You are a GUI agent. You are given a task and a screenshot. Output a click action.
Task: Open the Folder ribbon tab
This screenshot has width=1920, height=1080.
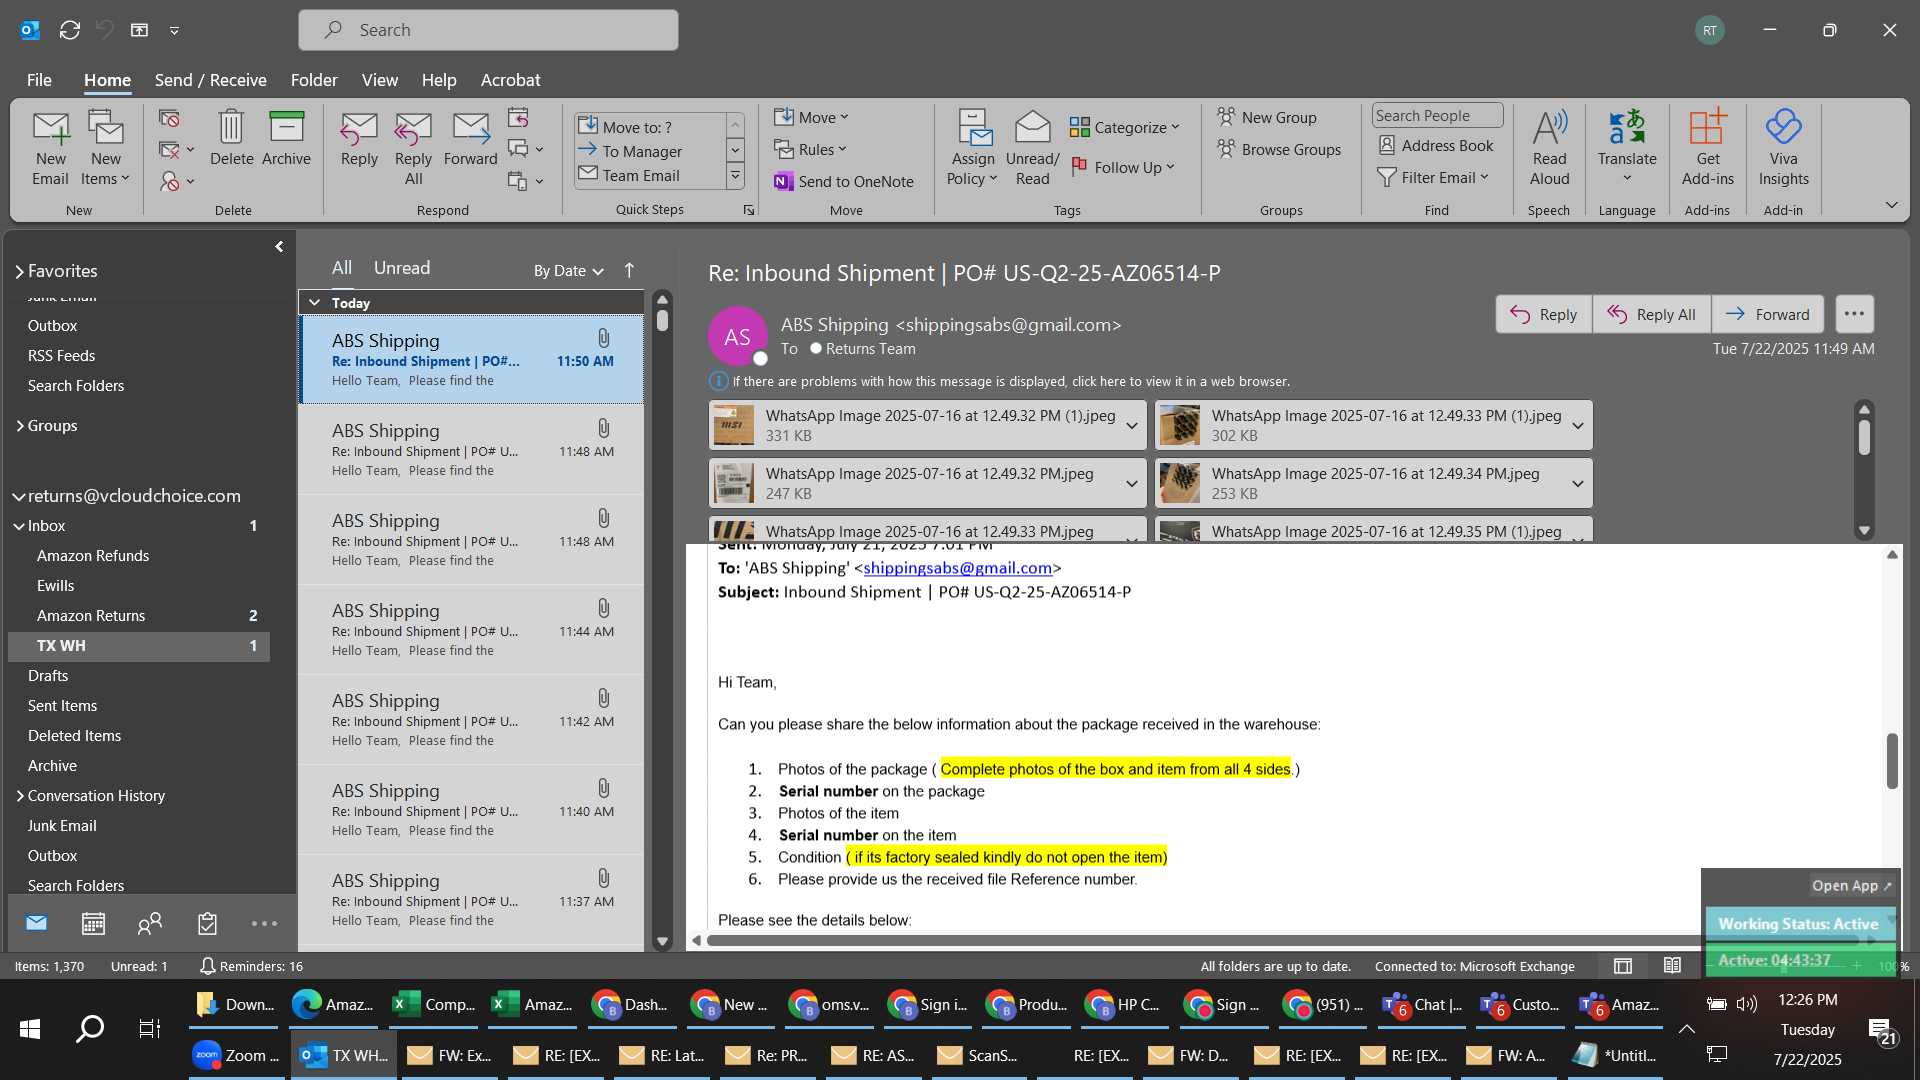(x=314, y=80)
